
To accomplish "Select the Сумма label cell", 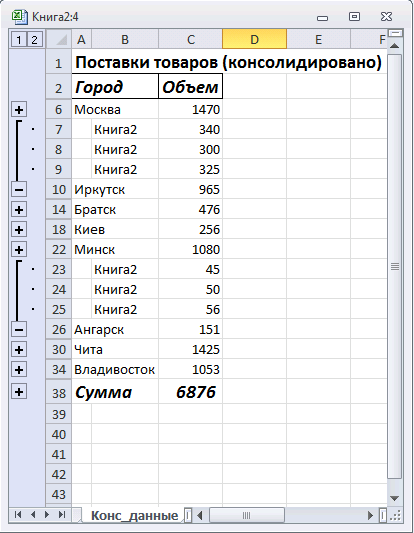I will [x=115, y=392].
